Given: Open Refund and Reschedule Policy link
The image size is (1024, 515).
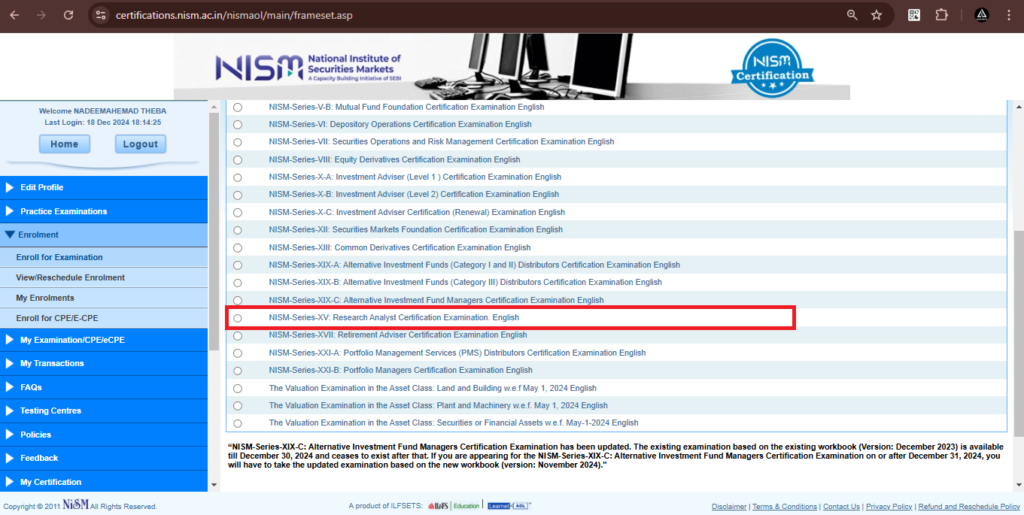Looking at the screenshot, I should (969, 507).
